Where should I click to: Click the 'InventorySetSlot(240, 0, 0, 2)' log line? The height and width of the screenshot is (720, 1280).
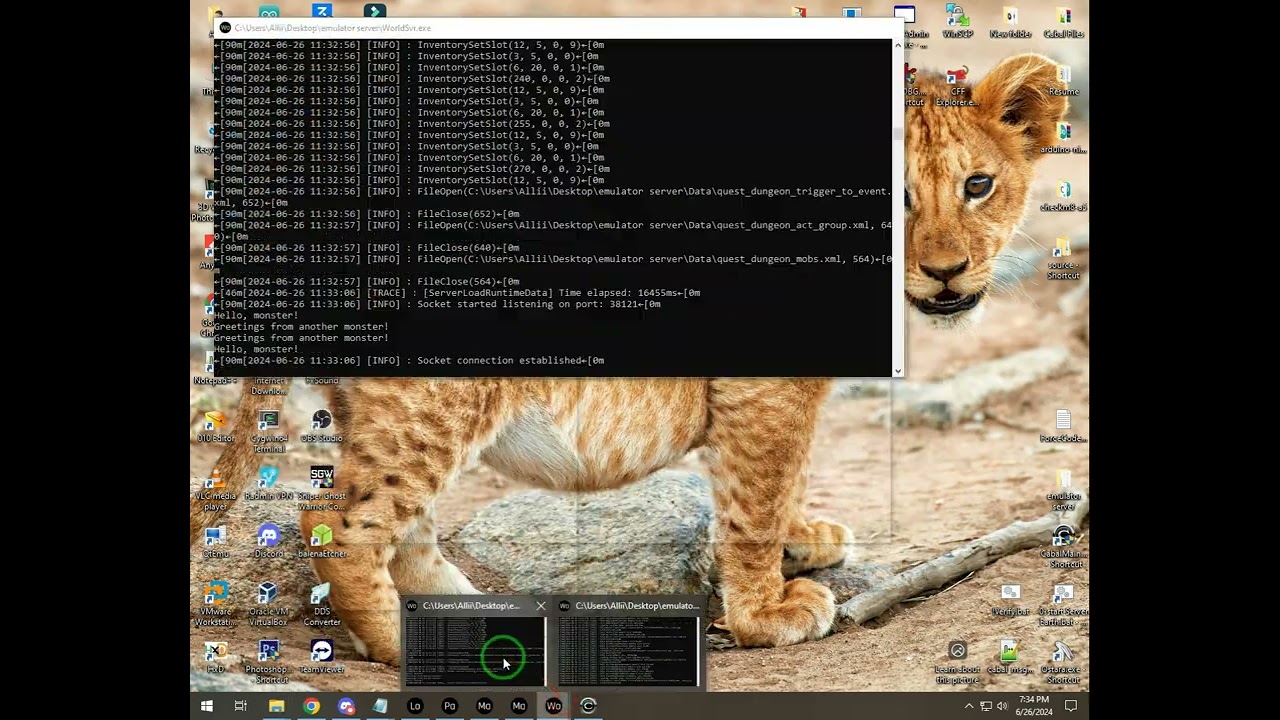[412, 79]
